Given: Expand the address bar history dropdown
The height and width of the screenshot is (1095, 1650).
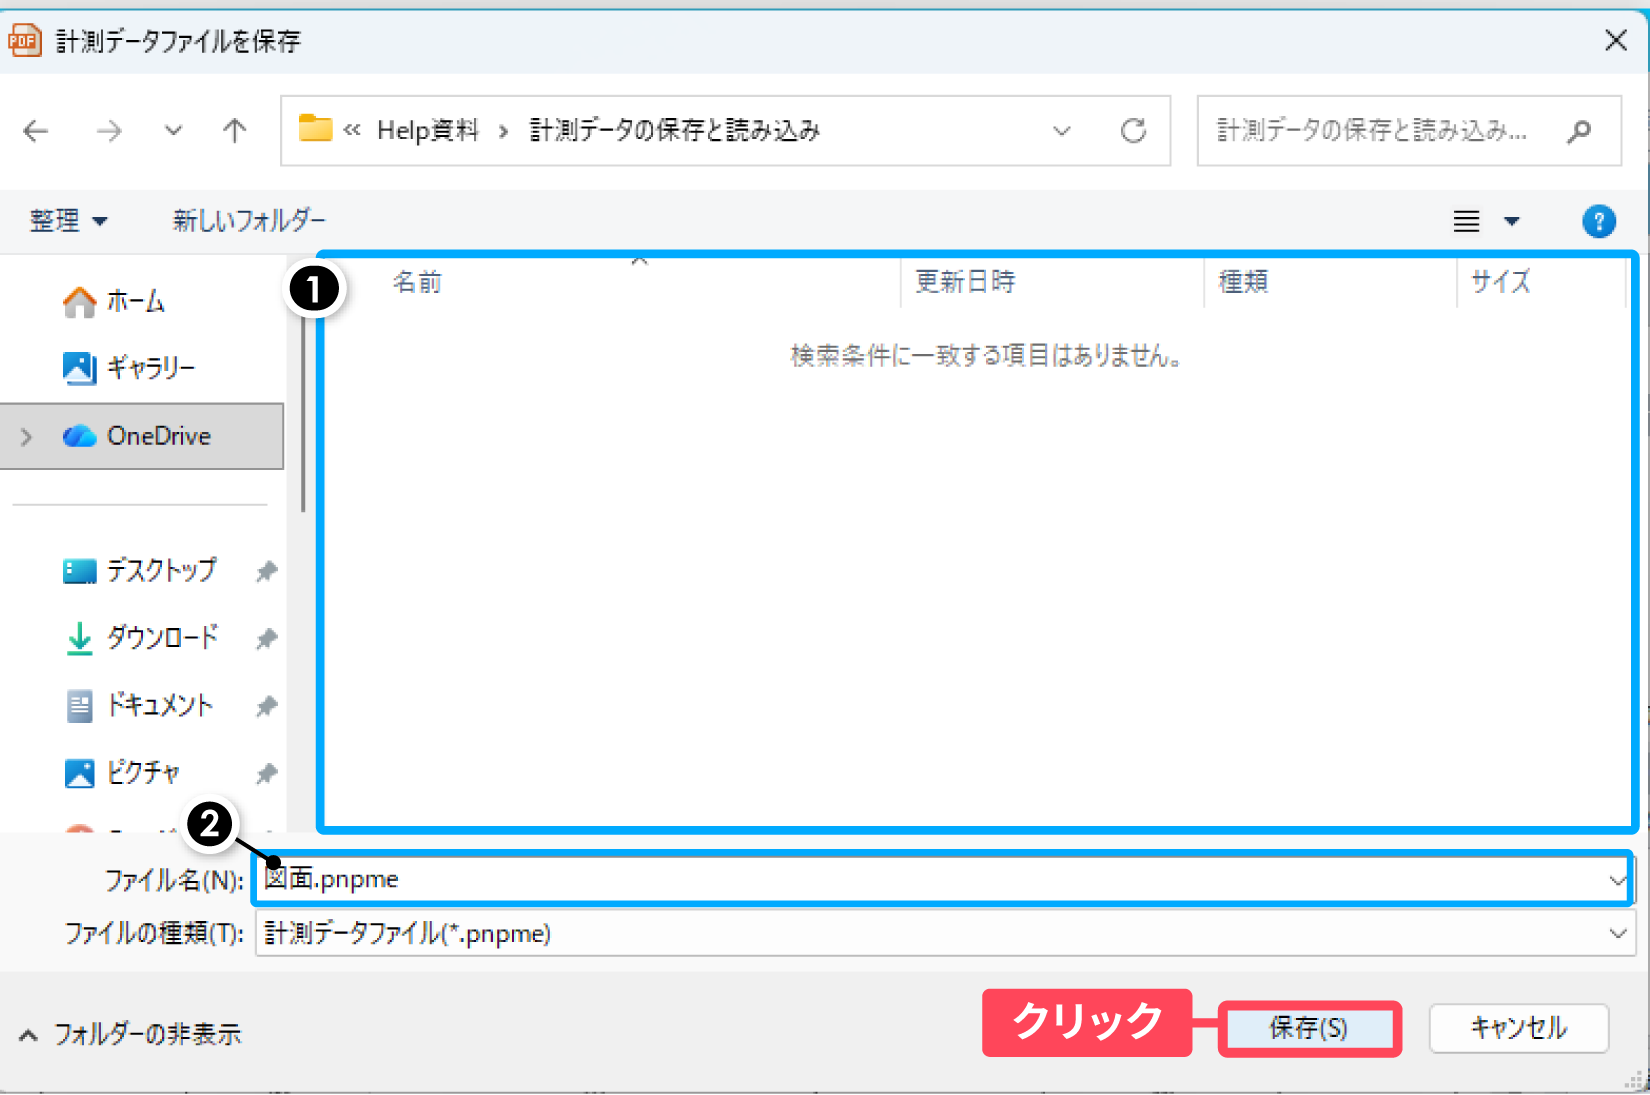Looking at the screenshot, I should pos(1062,131).
